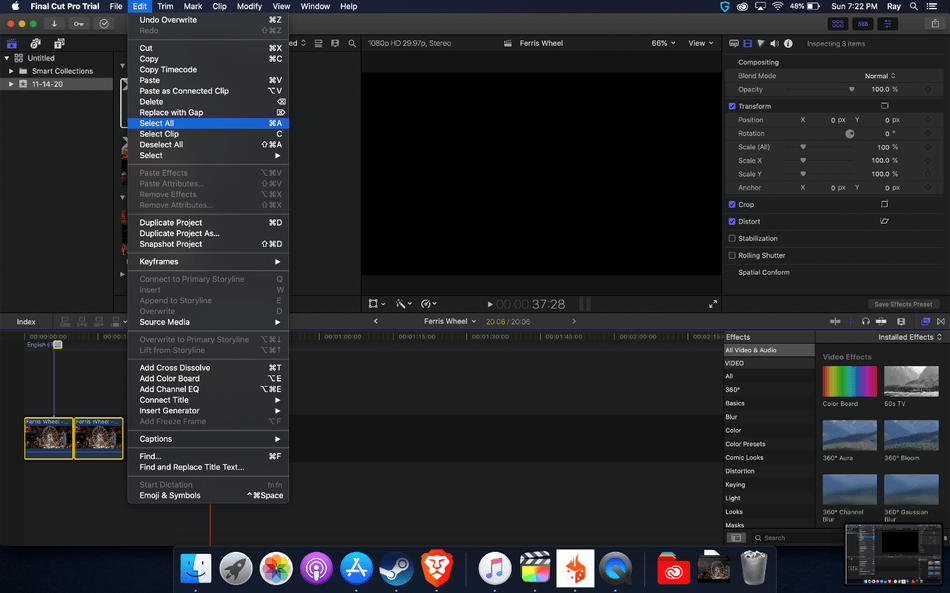Screen dimensions: 950x593
Task: Open the captions inspector icon
Action: coord(734,44)
